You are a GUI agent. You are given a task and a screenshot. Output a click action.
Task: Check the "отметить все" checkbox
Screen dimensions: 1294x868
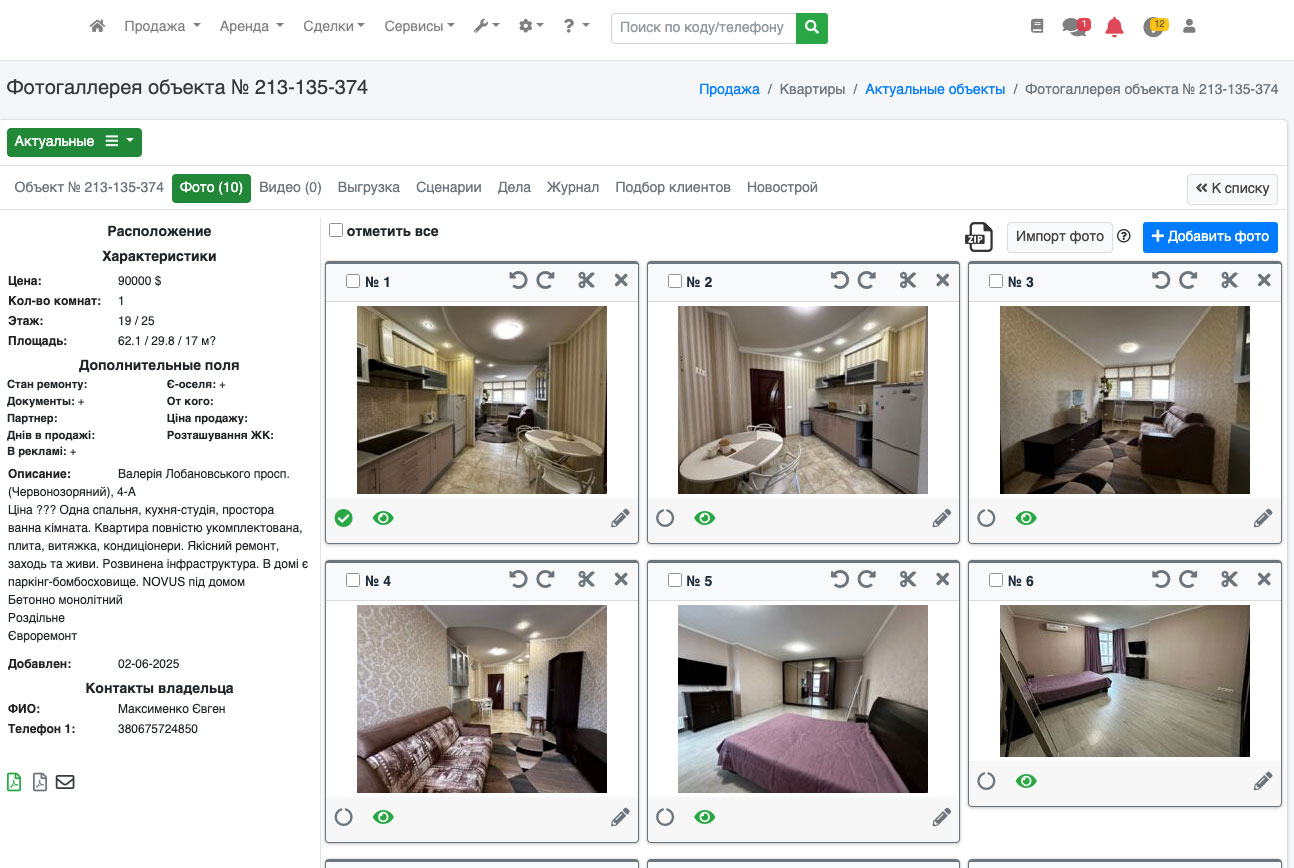coord(337,231)
